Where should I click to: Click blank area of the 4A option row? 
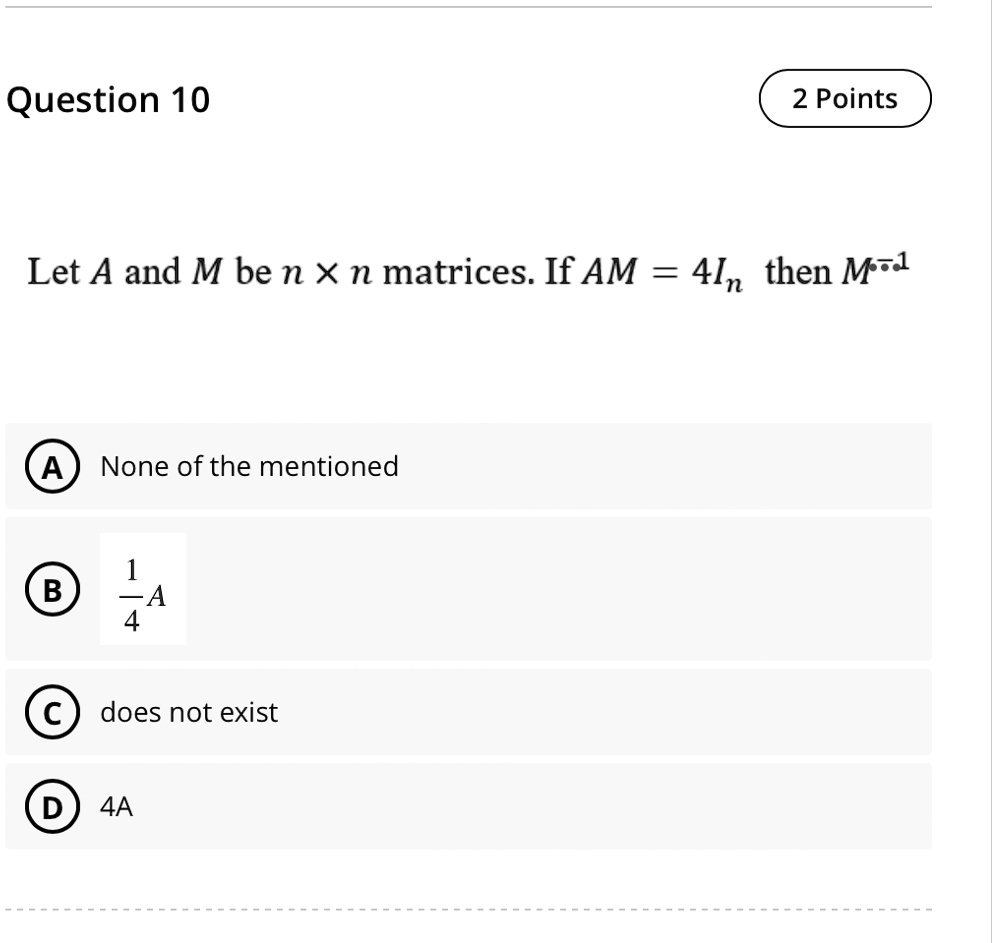click(531, 806)
